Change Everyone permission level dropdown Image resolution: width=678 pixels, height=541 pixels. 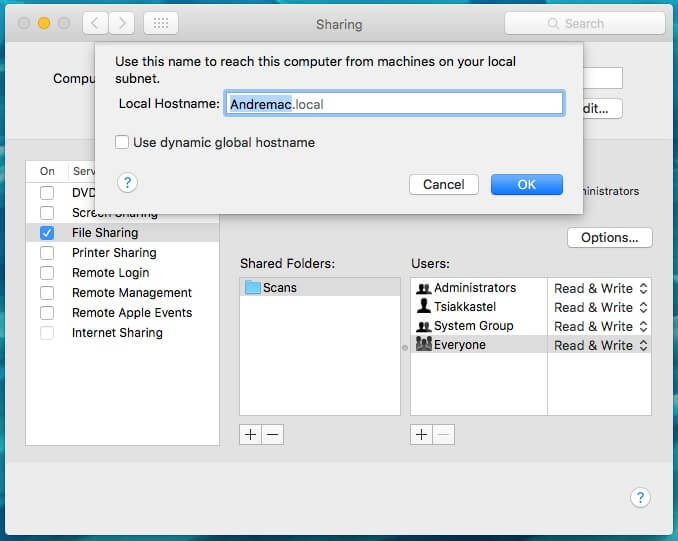point(600,345)
